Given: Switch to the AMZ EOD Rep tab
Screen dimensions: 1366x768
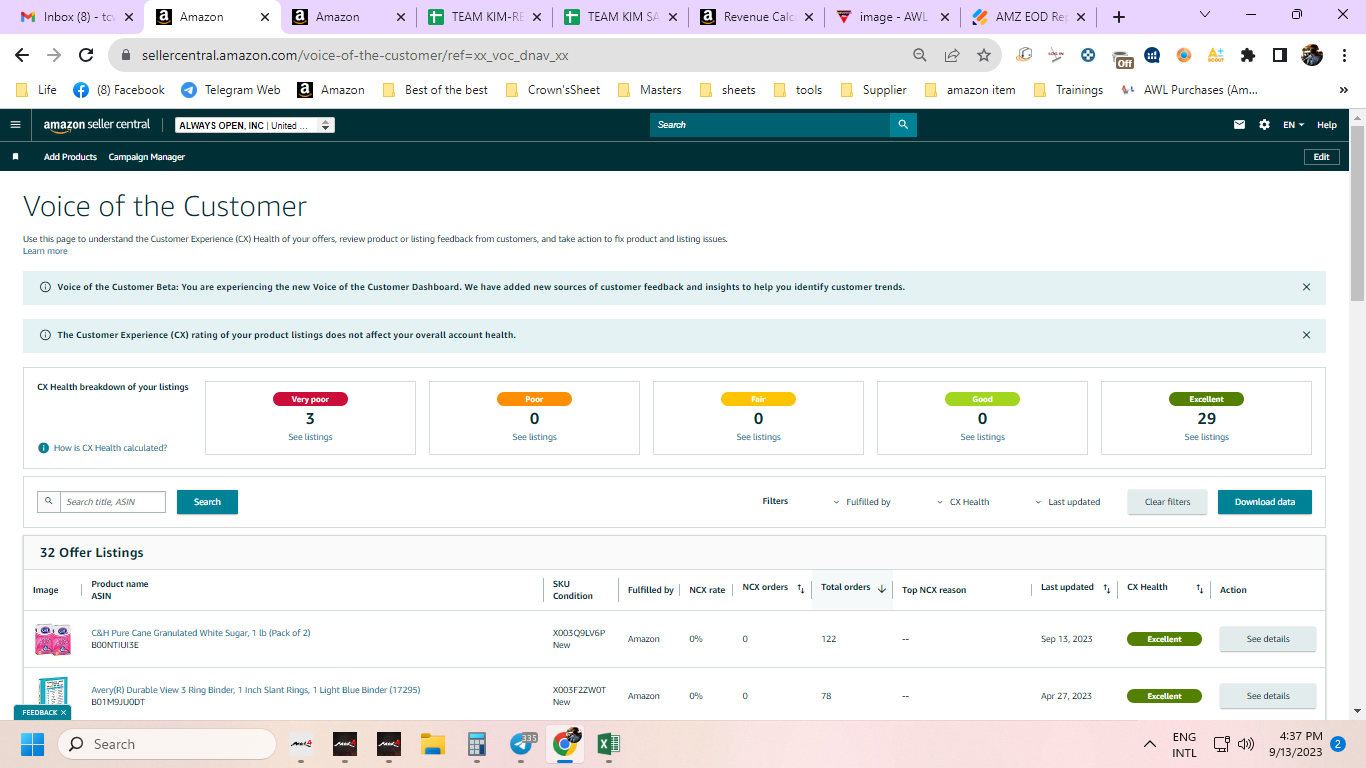Looking at the screenshot, I should (1027, 17).
